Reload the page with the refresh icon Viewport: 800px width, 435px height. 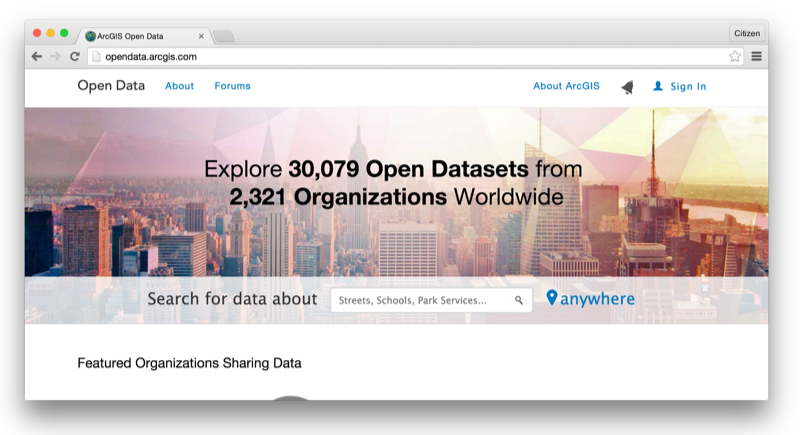tap(75, 57)
